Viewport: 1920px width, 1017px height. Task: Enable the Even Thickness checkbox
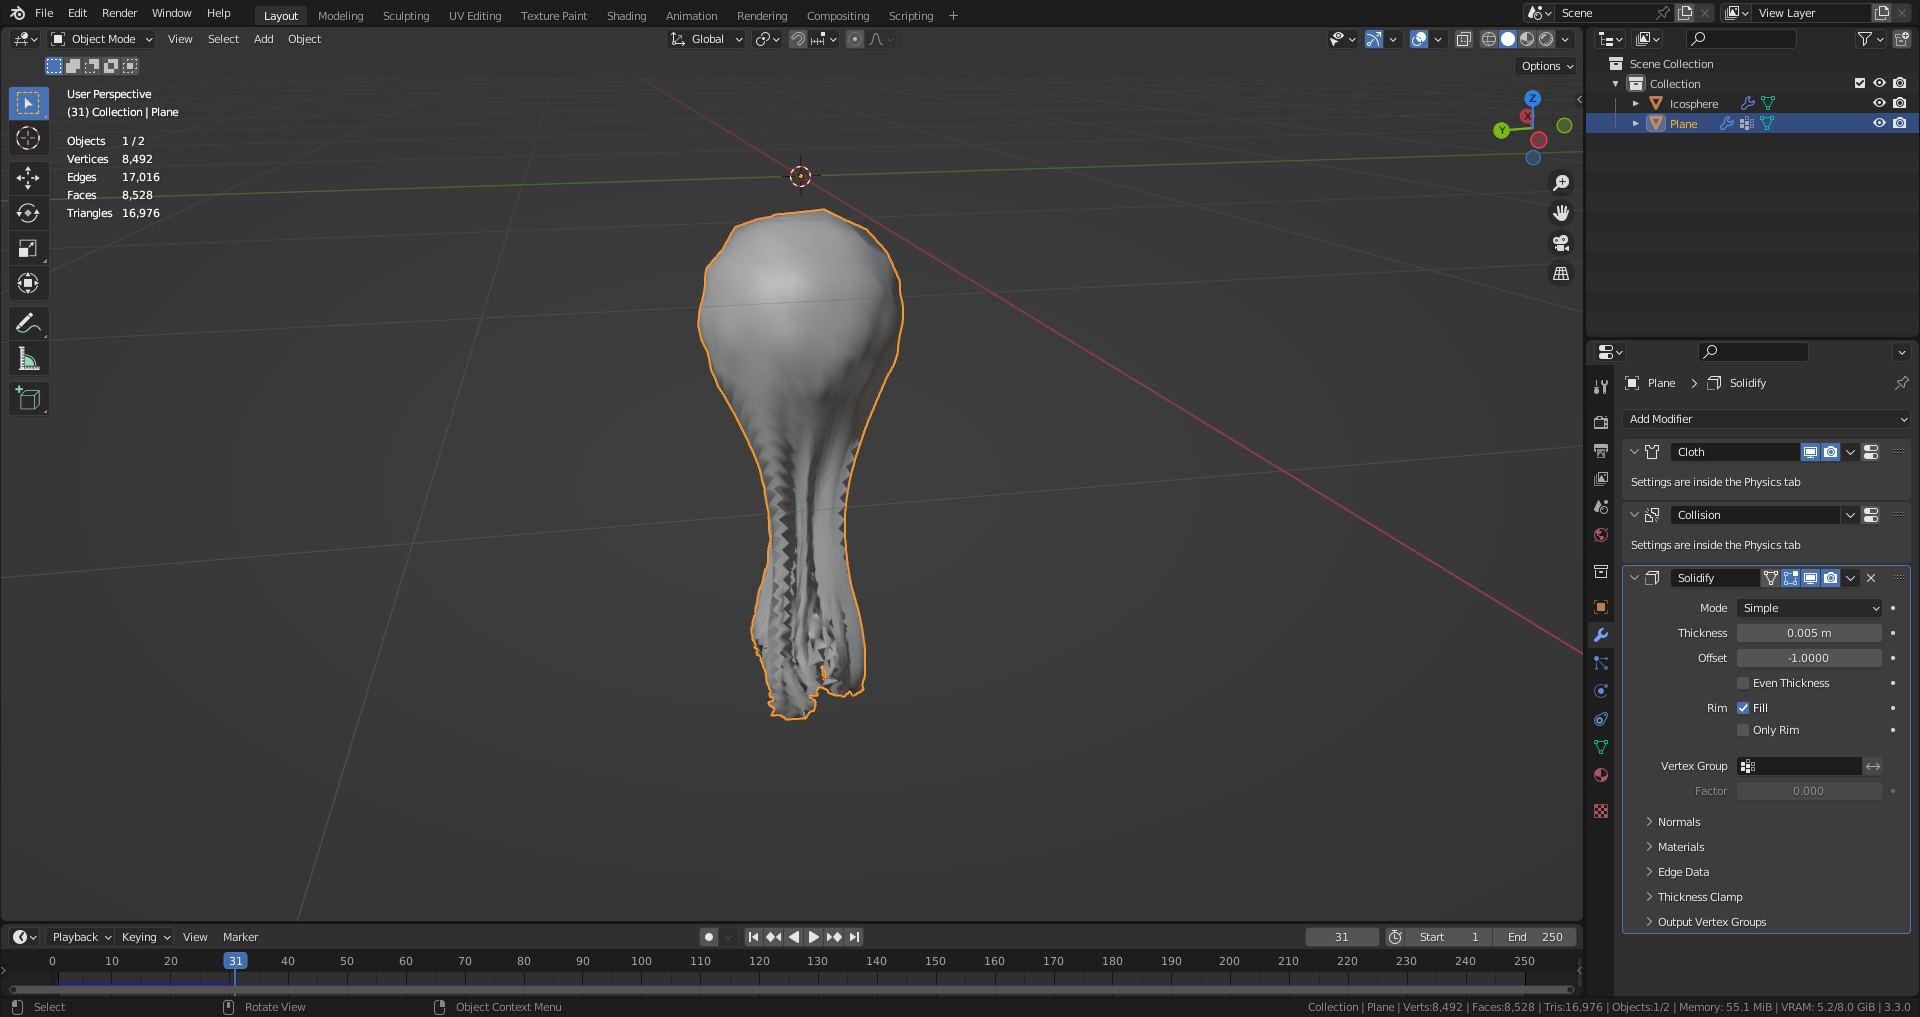pos(1743,683)
